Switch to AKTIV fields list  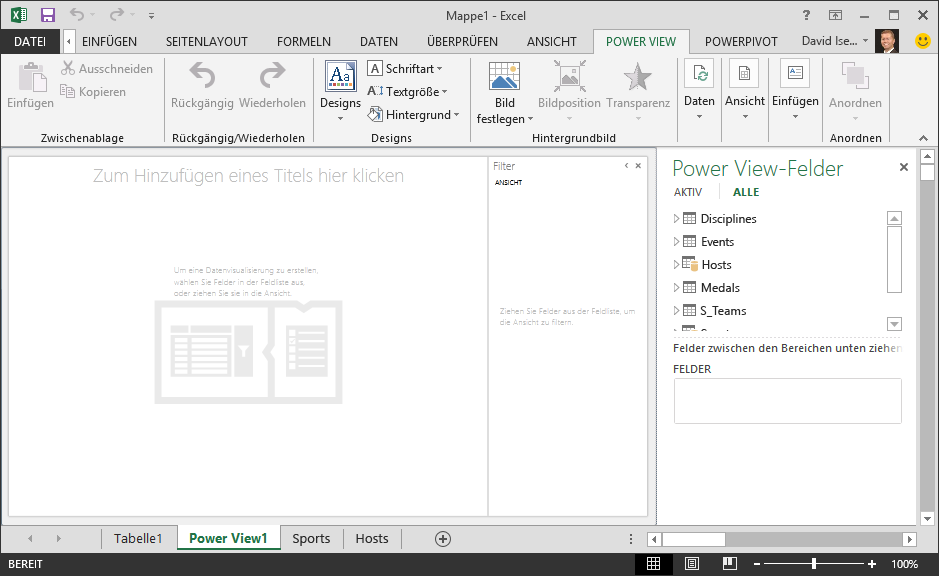(x=687, y=192)
